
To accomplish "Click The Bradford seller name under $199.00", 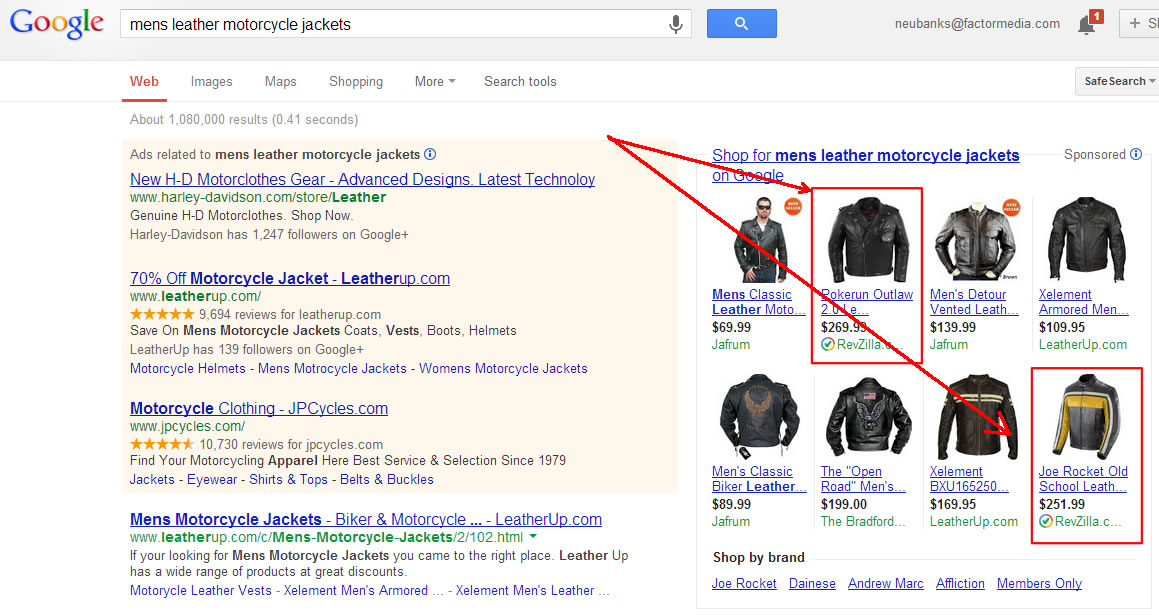I will pos(863,521).
